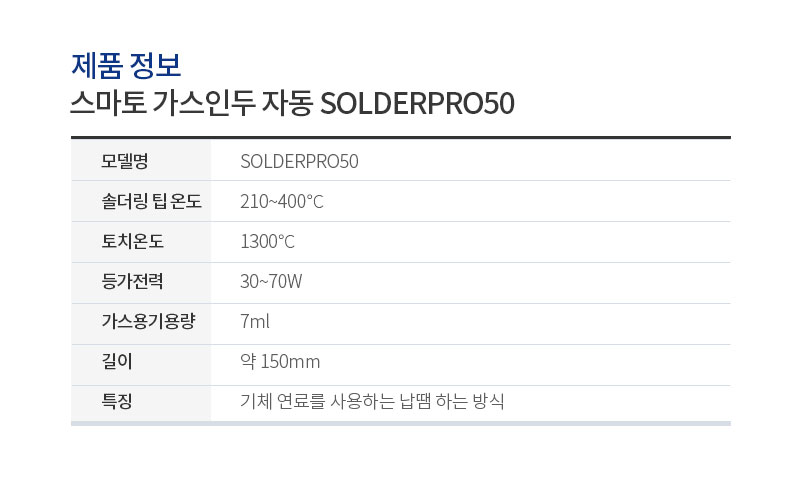800x494 pixels.
Task: Click SOLDERPRO50 in the large product title
Action: tap(417, 104)
